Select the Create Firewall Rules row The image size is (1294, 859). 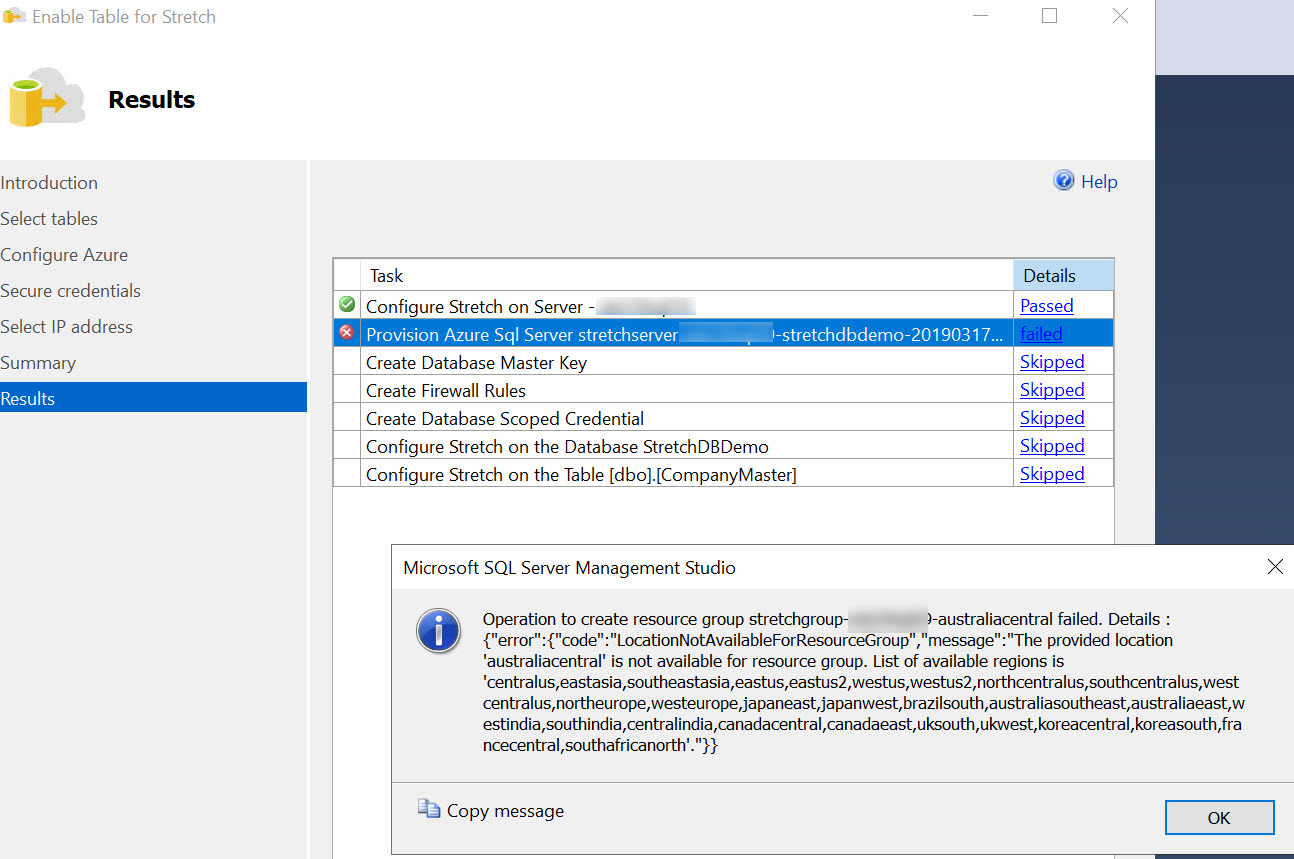pos(723,389)
